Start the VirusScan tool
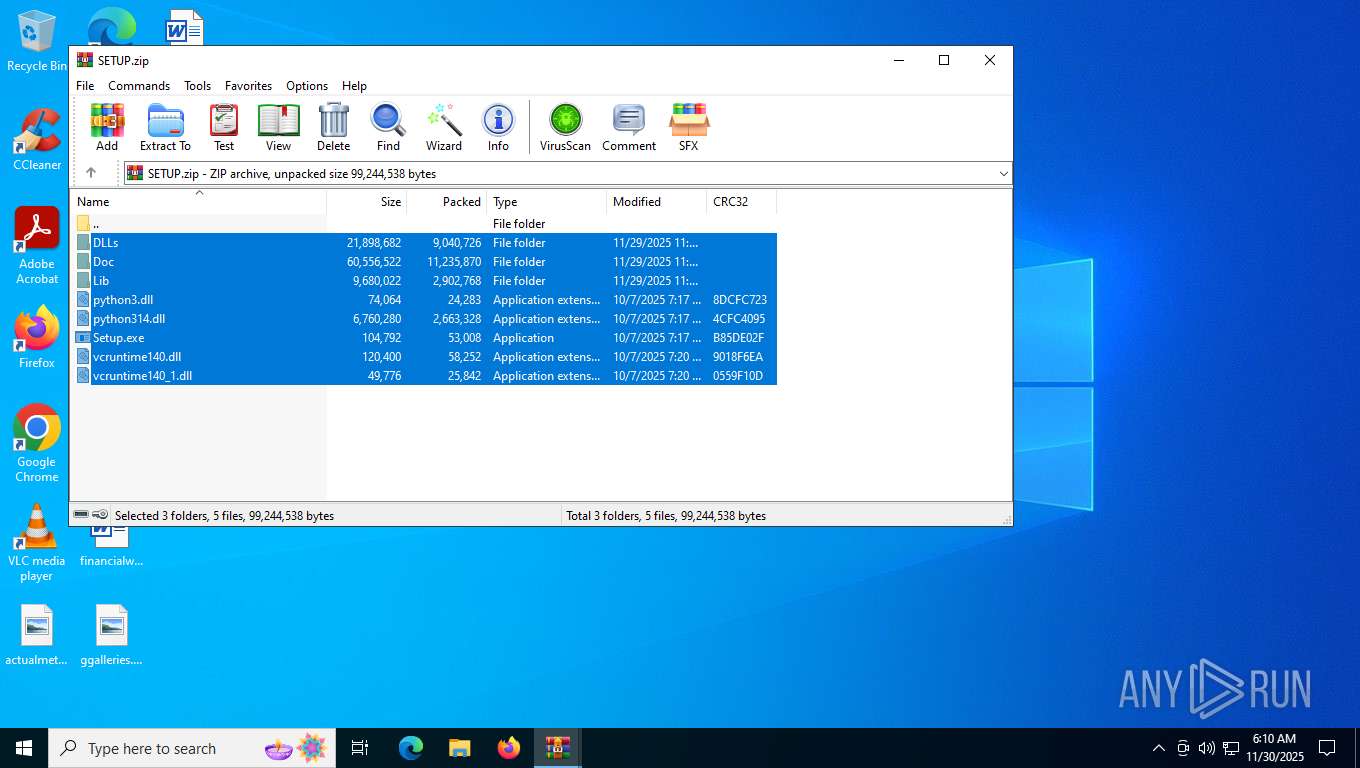Screen dimensions: 1360x768 565,127
